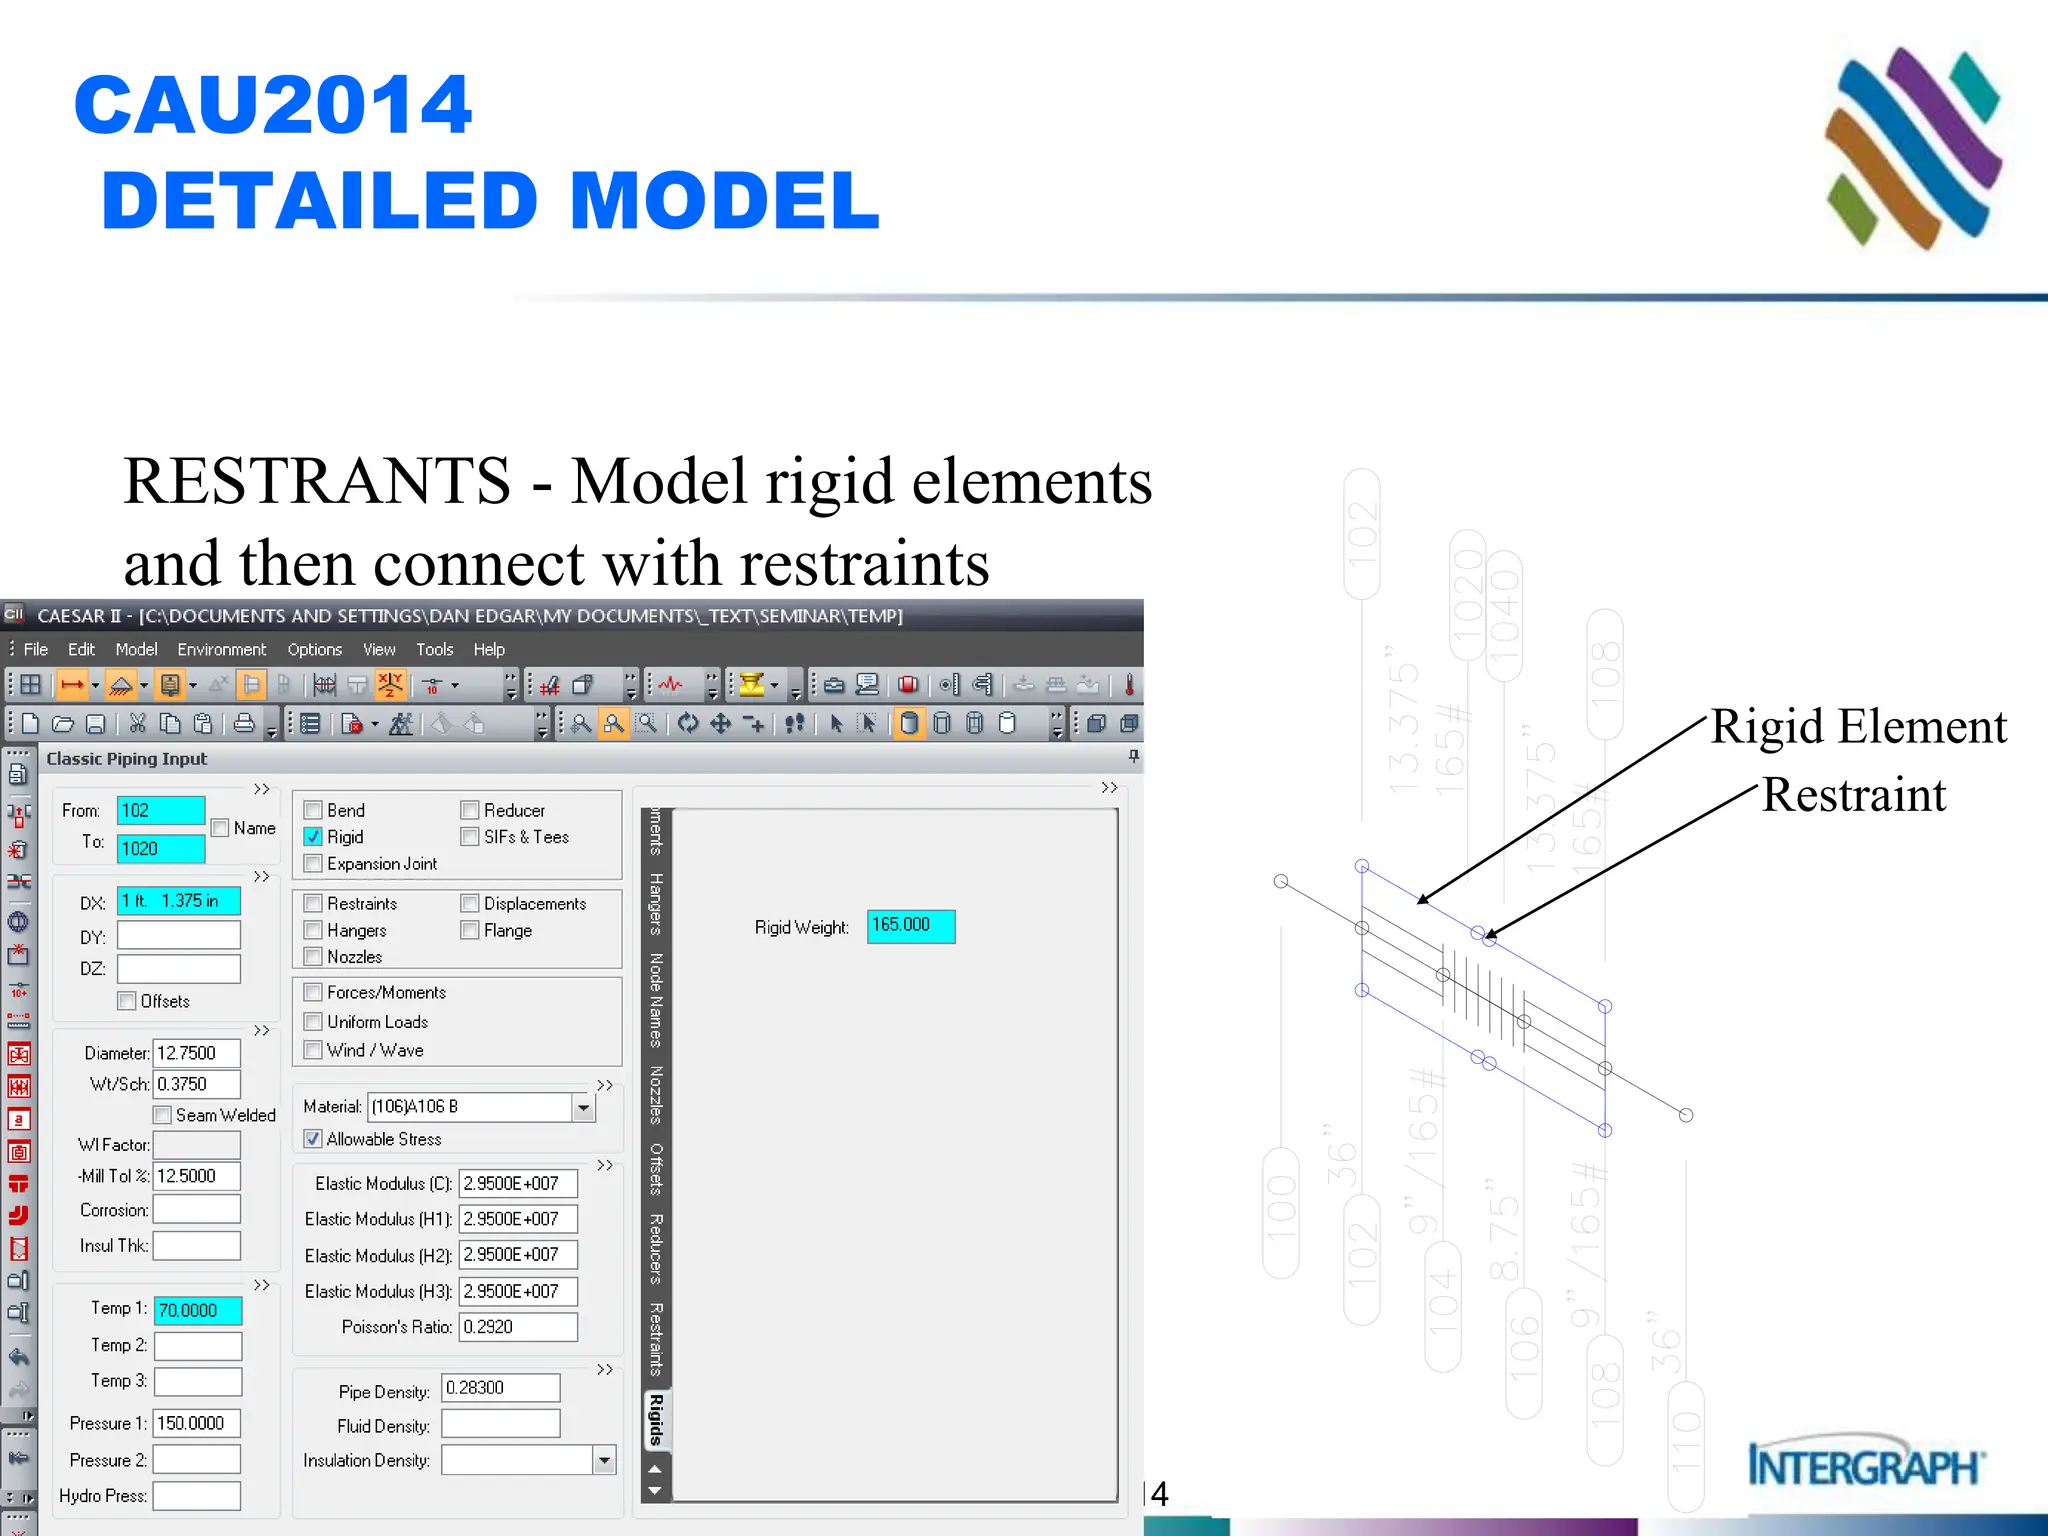Click the down scroll arrow below Rigids tab
2048x1536 pixels.
[x=655, y=1491]
